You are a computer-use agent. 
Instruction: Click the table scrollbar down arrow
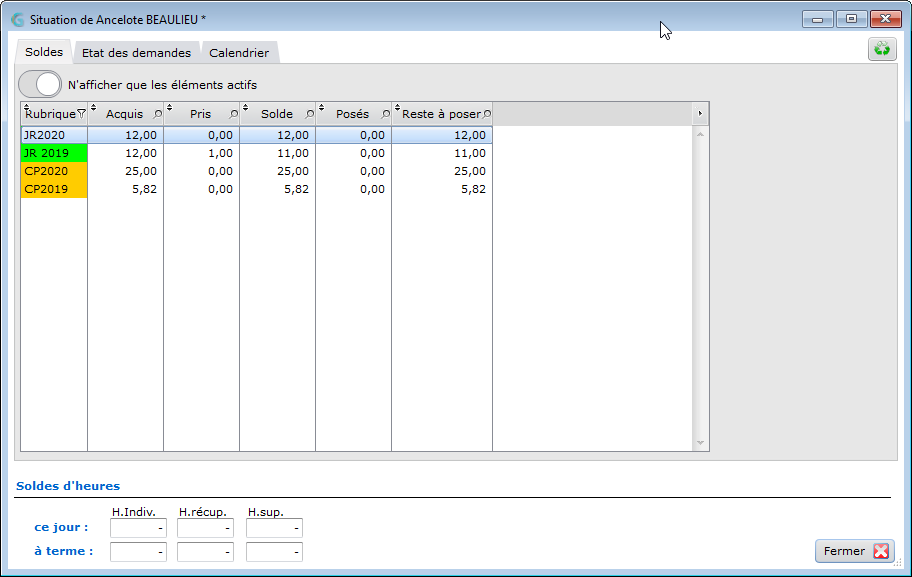pyautogui.click(x=700, y=443)
